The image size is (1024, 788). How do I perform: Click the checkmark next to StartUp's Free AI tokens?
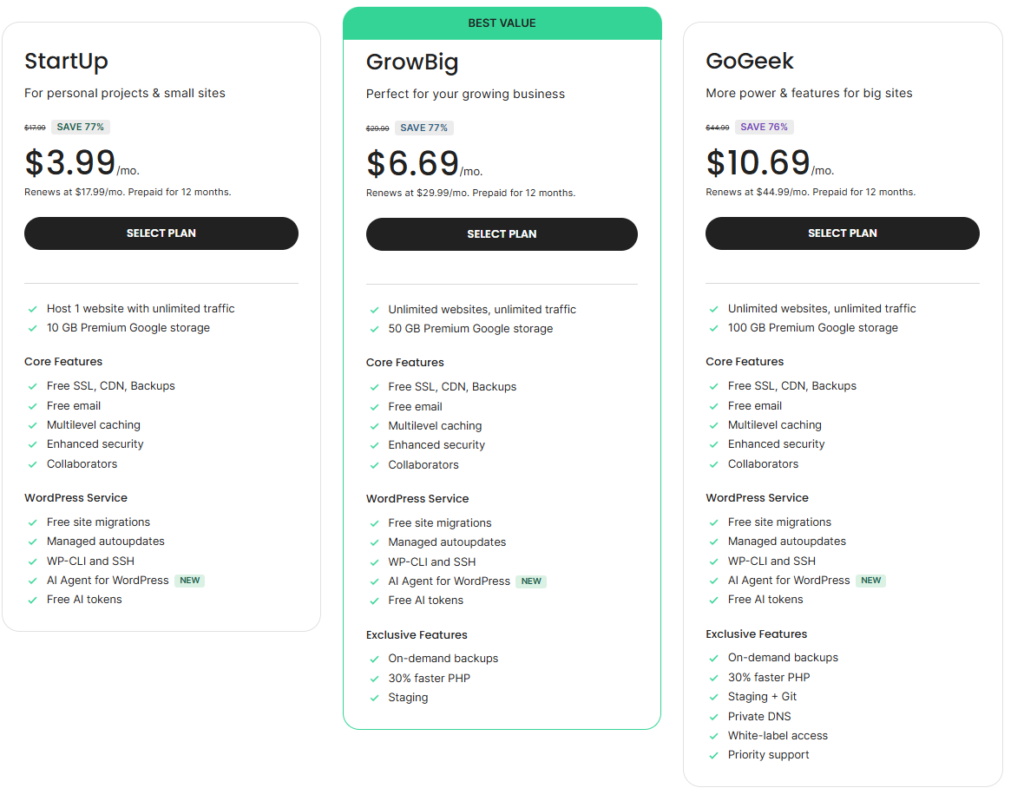pyautogui.click(x=31, y=599)
